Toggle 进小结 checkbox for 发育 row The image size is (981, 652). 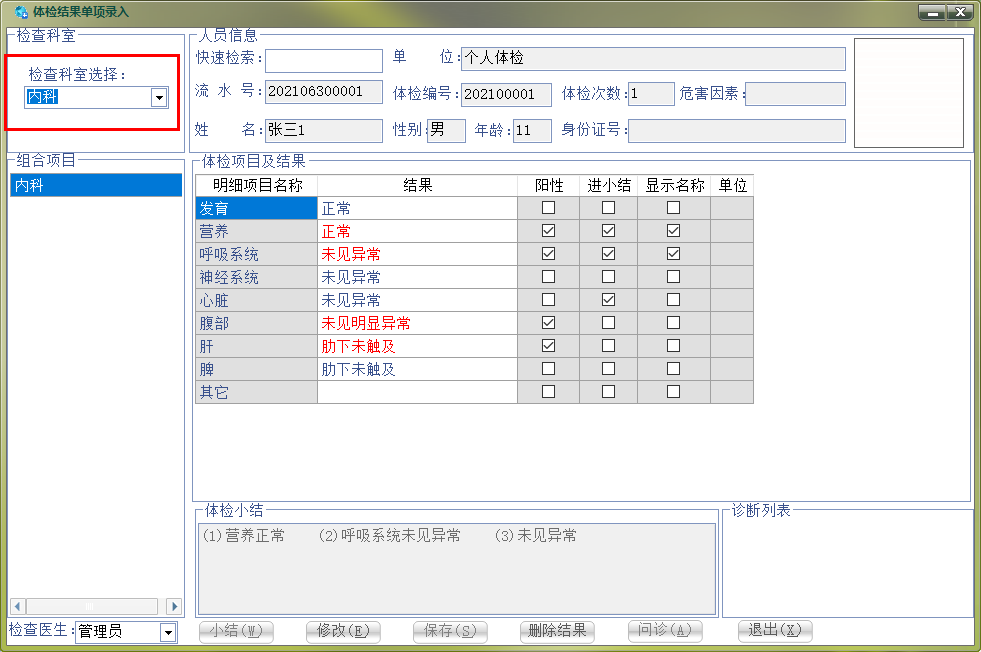coord(608,208)
